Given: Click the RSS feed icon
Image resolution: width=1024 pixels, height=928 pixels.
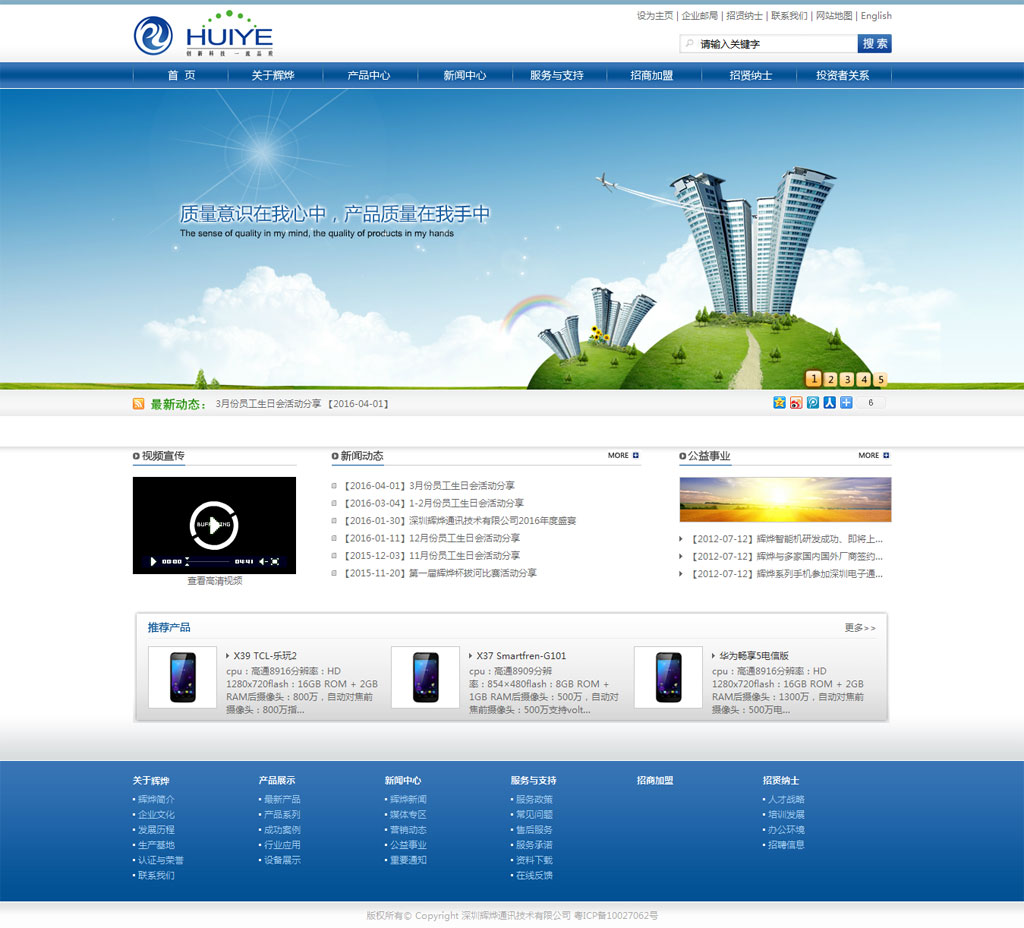Looking at the screenshot, I should pos(139,404).
